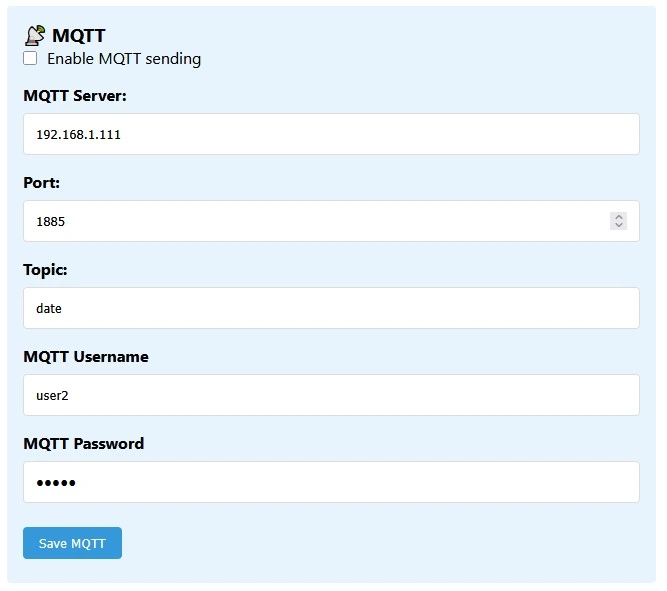
Task: Click the "user2" username text
Action: [x=52, y=395]
